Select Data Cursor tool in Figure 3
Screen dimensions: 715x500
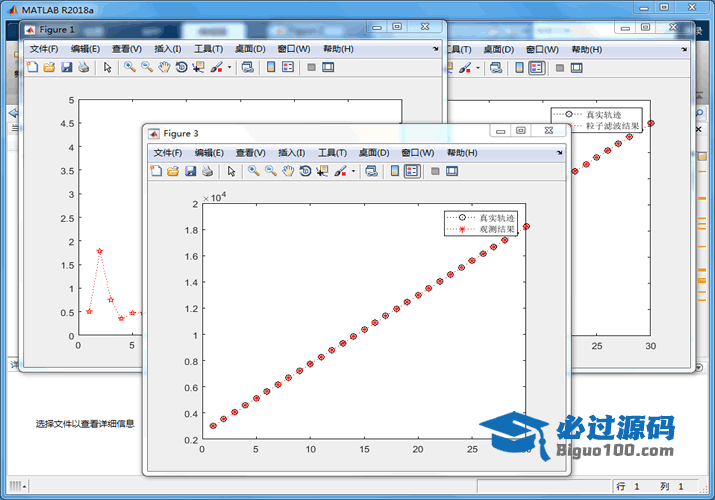coord(322,171)
